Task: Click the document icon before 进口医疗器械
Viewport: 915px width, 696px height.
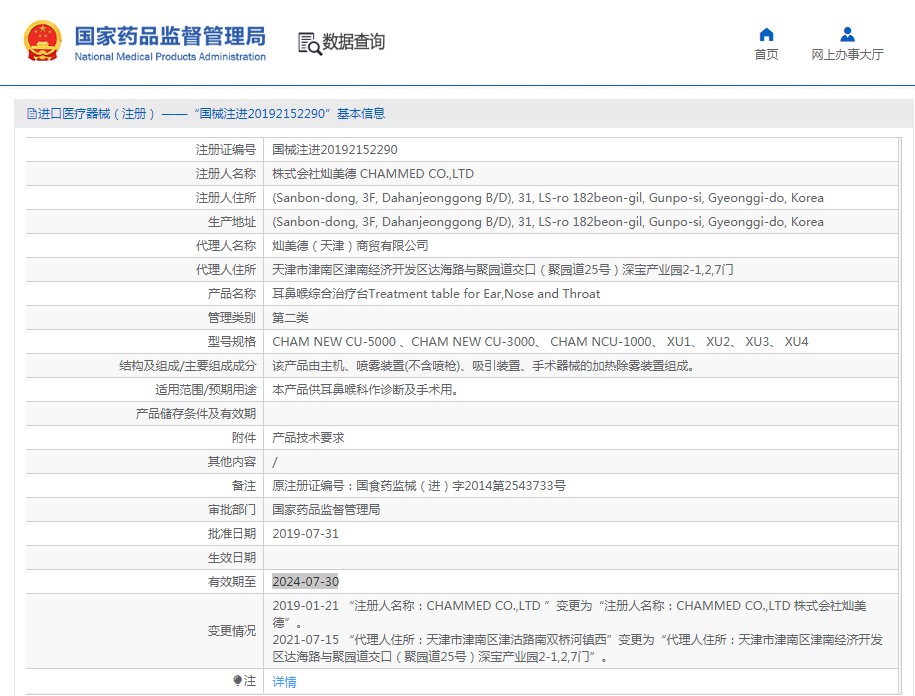Action: (32, 114)
